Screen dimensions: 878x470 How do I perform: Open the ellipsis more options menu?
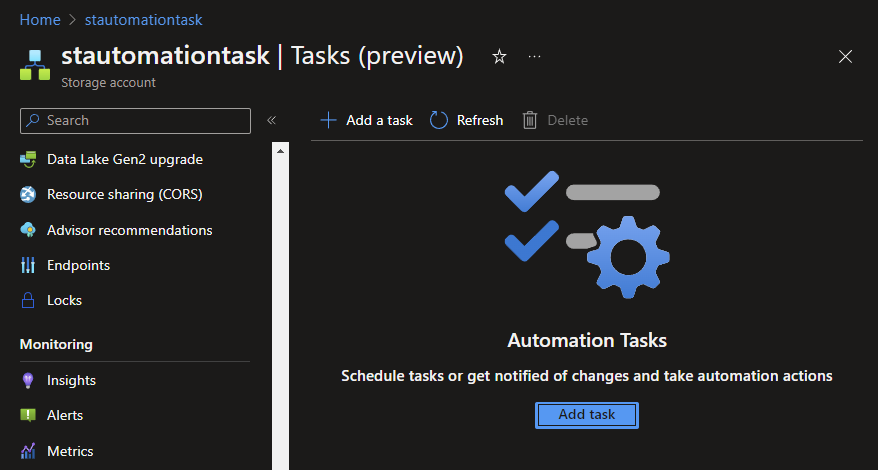[x=535, y=57]
